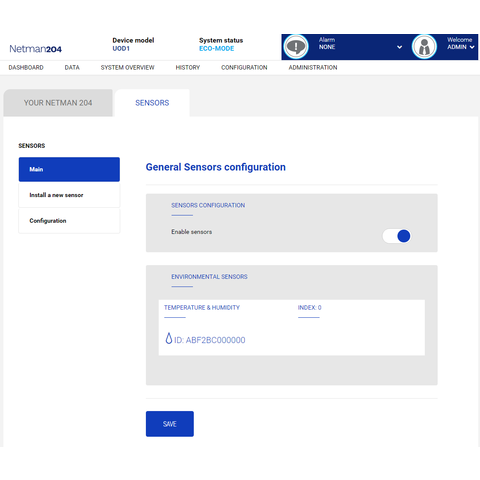Open Install a new sensor
Viewport: 480px width, 480px height.
point(69,195)
